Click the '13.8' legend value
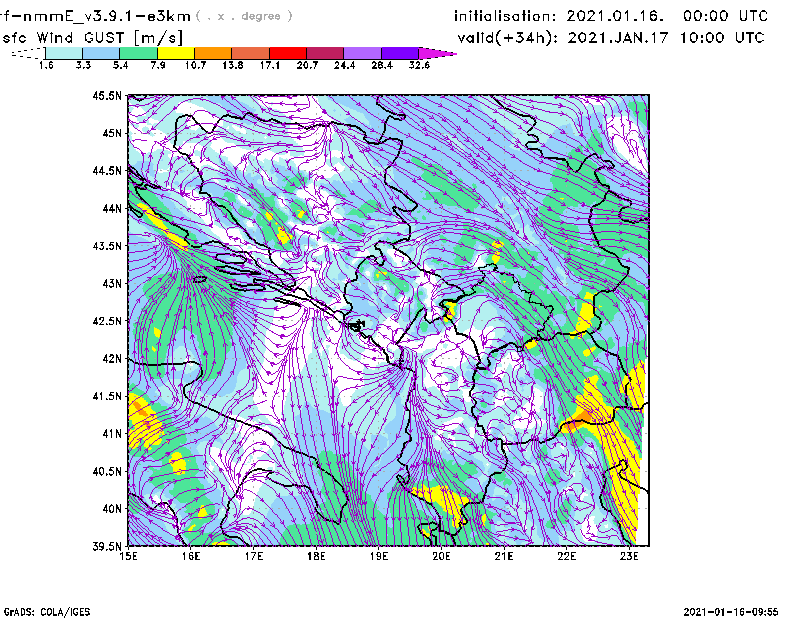The image size is (800, 618). coord(233,65)
